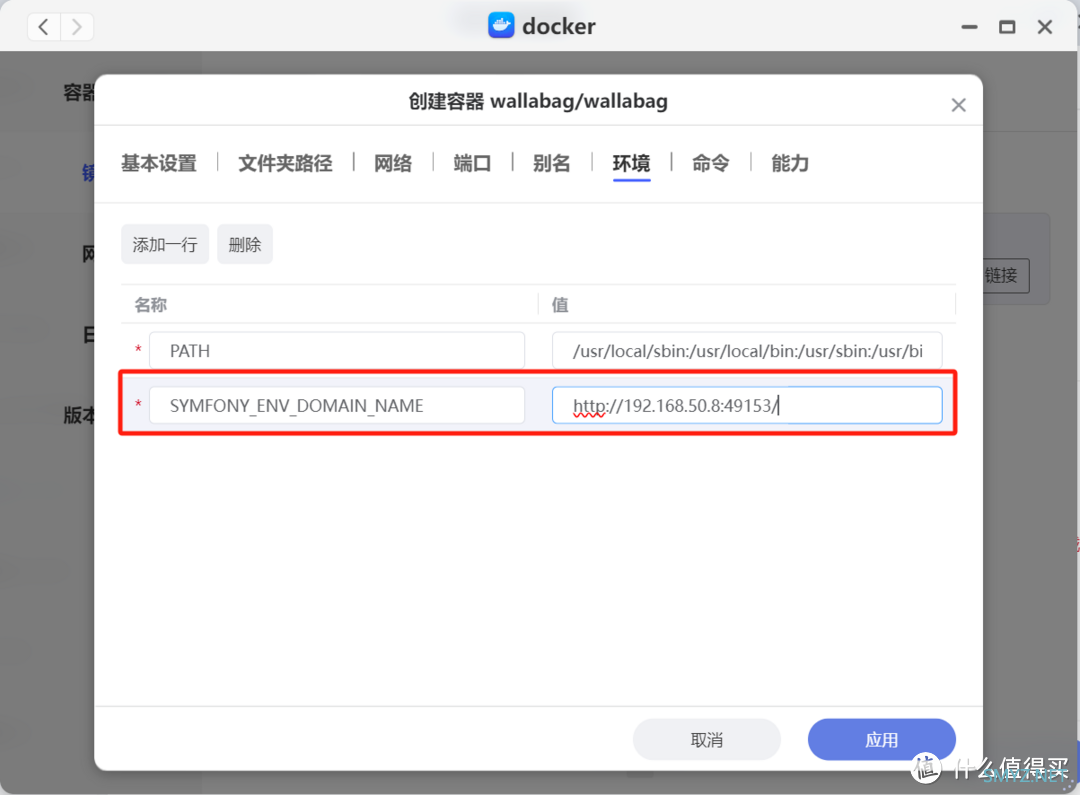Click the back arrow in docker window
The image size is (1080, 795).
(x=43, y=27)
